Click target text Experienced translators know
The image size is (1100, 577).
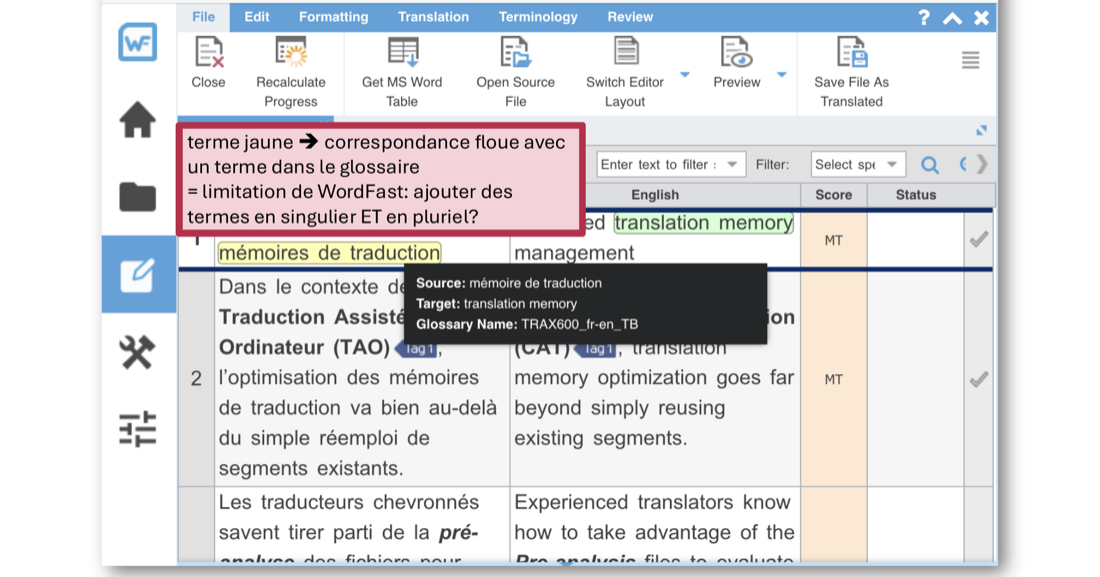pos(652,503)
